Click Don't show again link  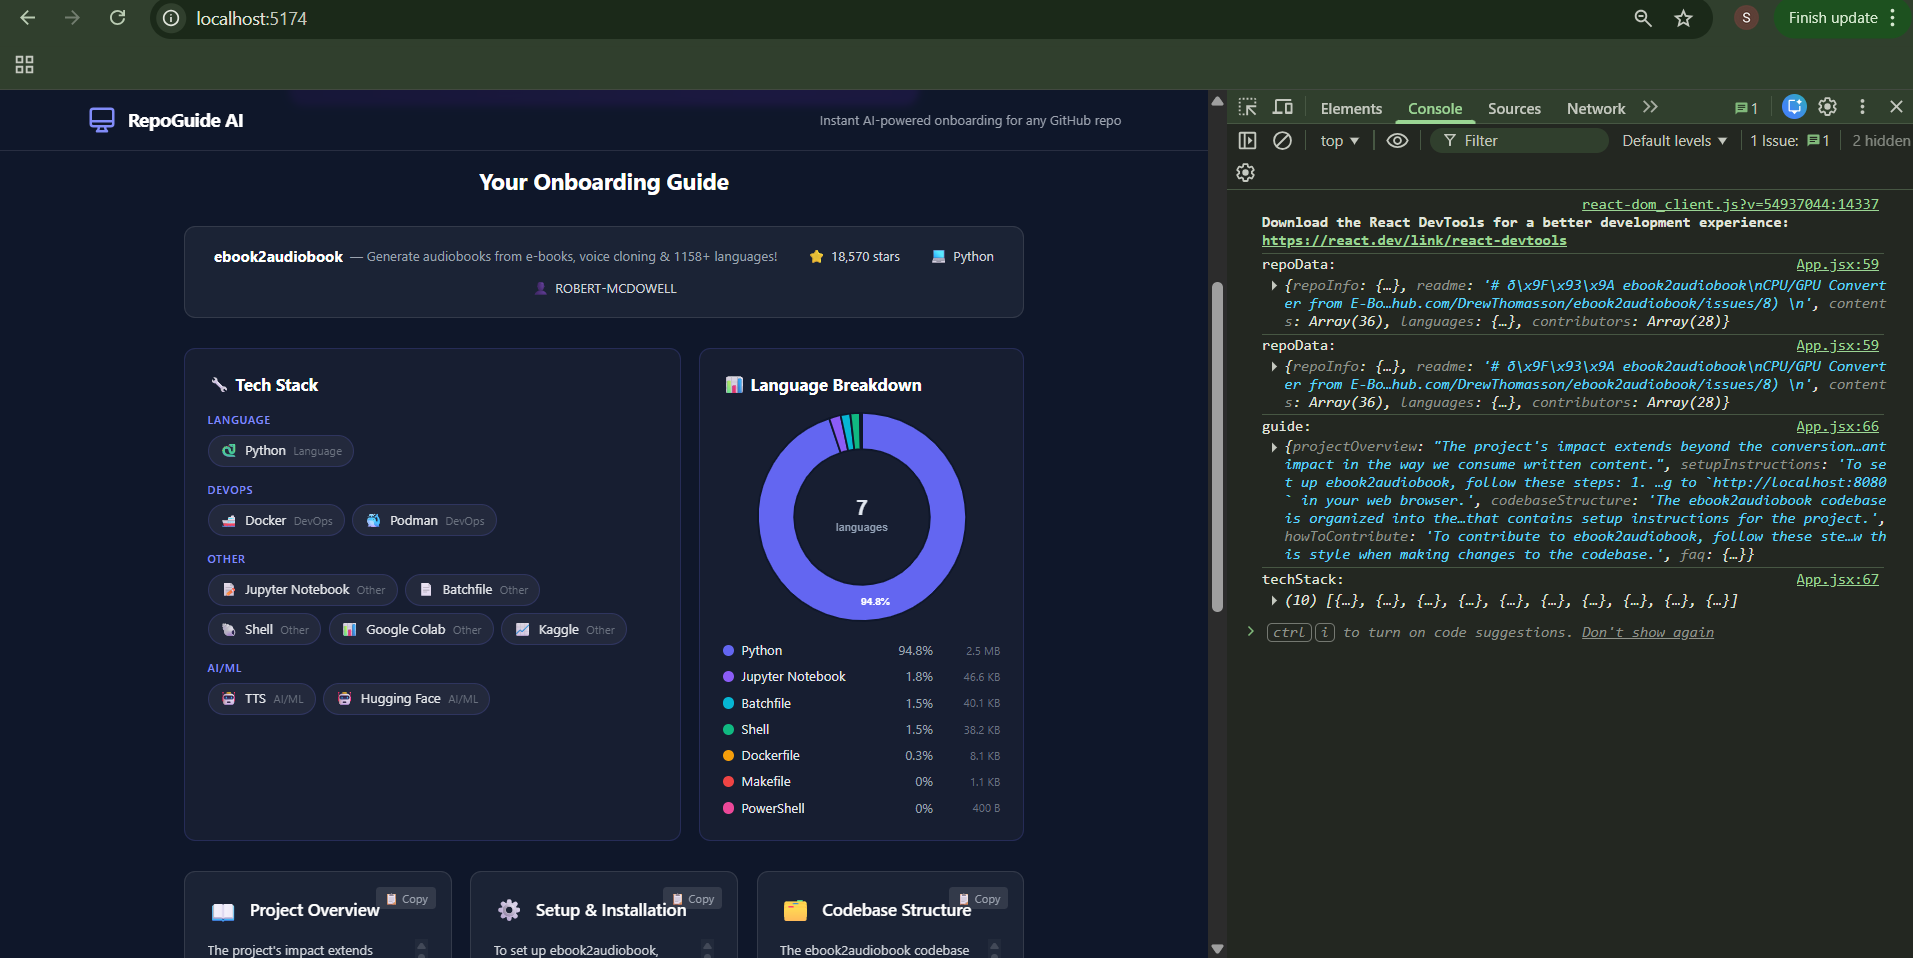coord(1648,633)
